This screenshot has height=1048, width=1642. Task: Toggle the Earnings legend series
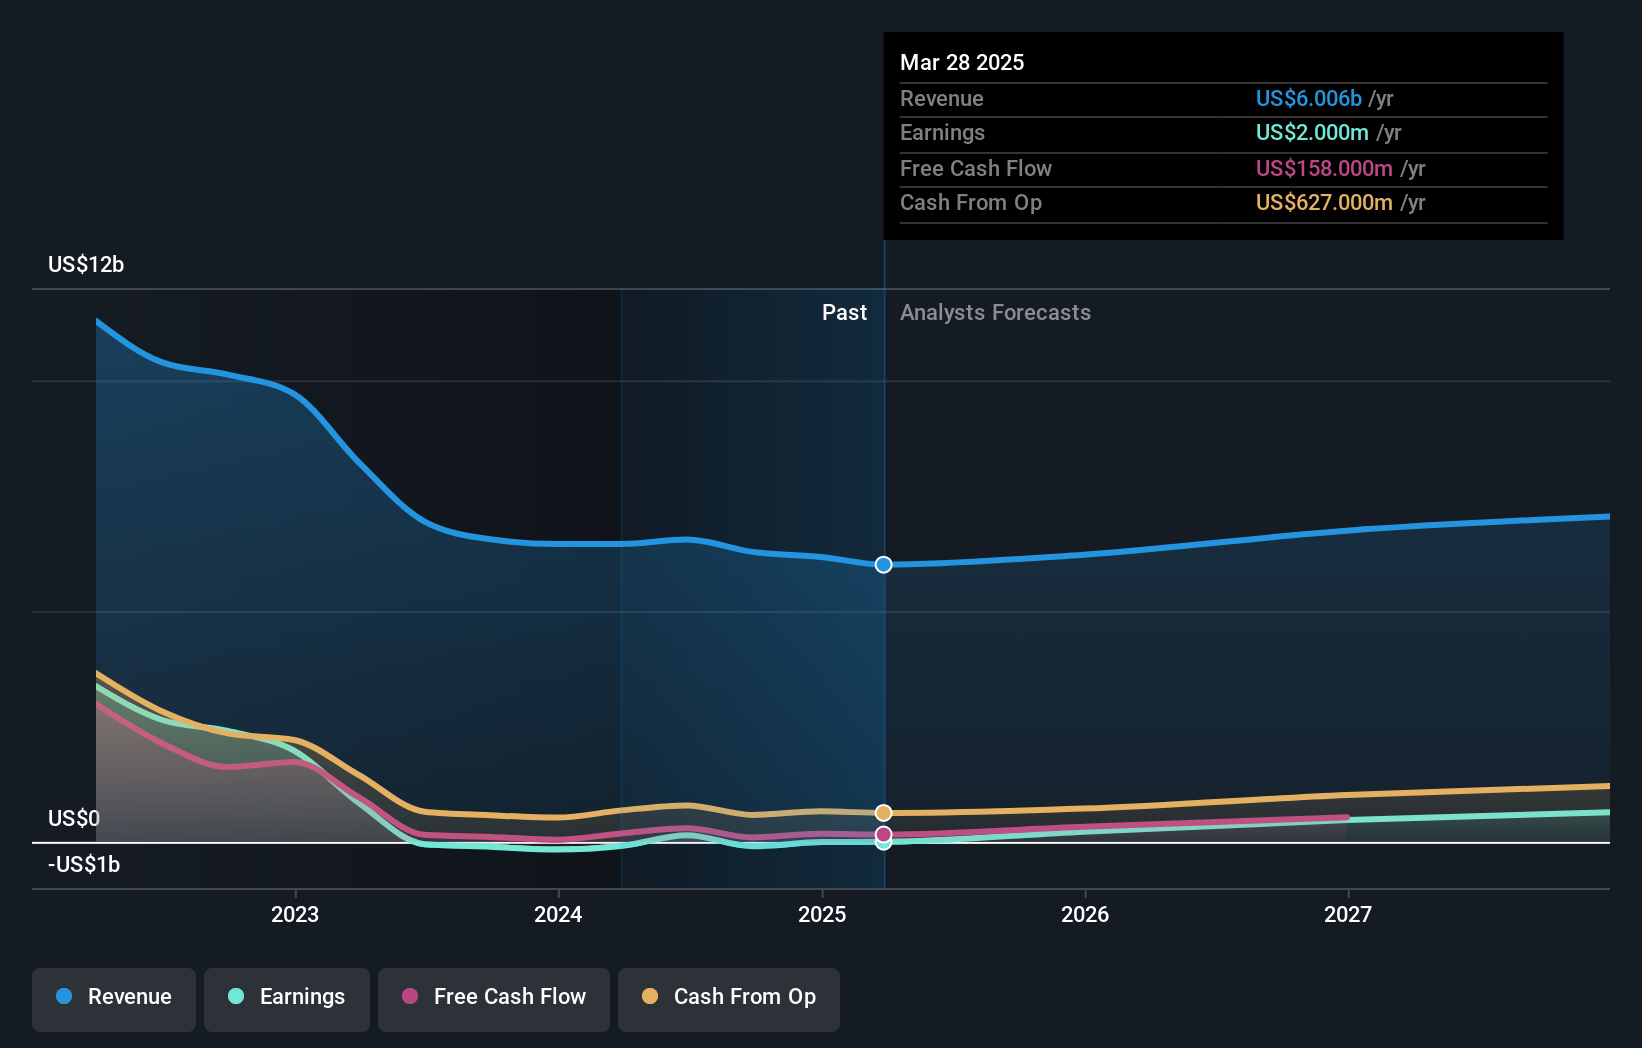tap(287, 998)
